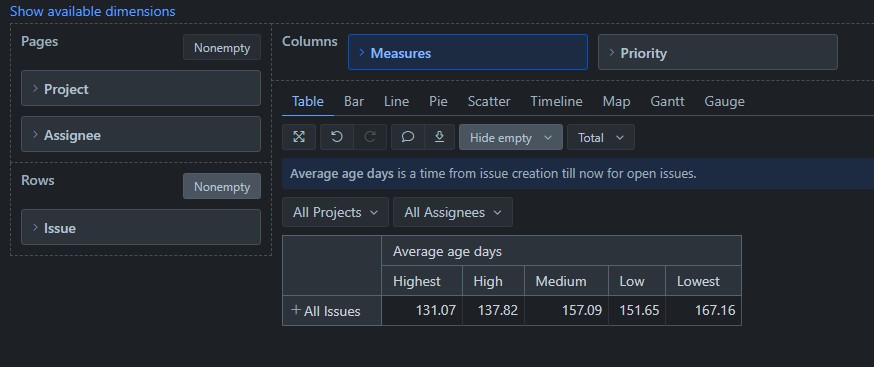Switch to the Line chart tab
This screenshot has height=367, width=874.
point(396,102)
